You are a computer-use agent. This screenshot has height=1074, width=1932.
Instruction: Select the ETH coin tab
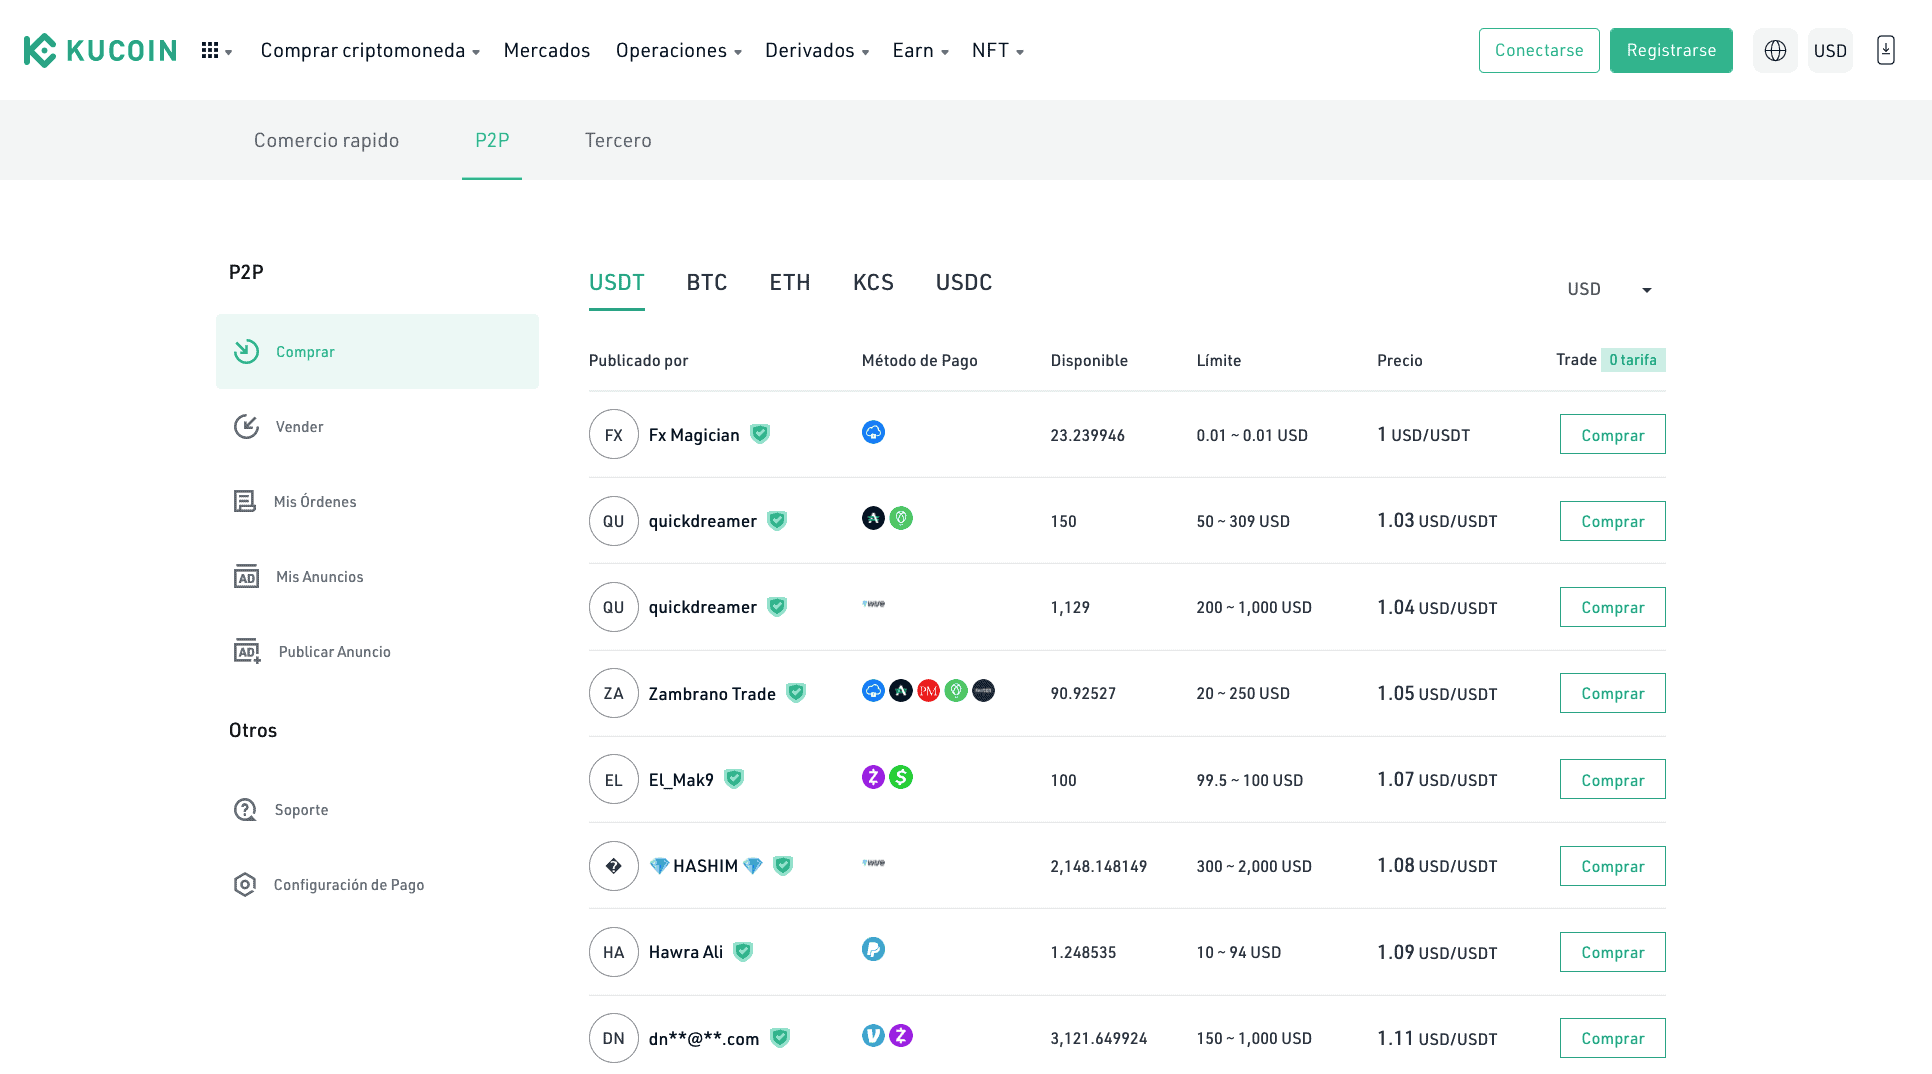(790, 282)
